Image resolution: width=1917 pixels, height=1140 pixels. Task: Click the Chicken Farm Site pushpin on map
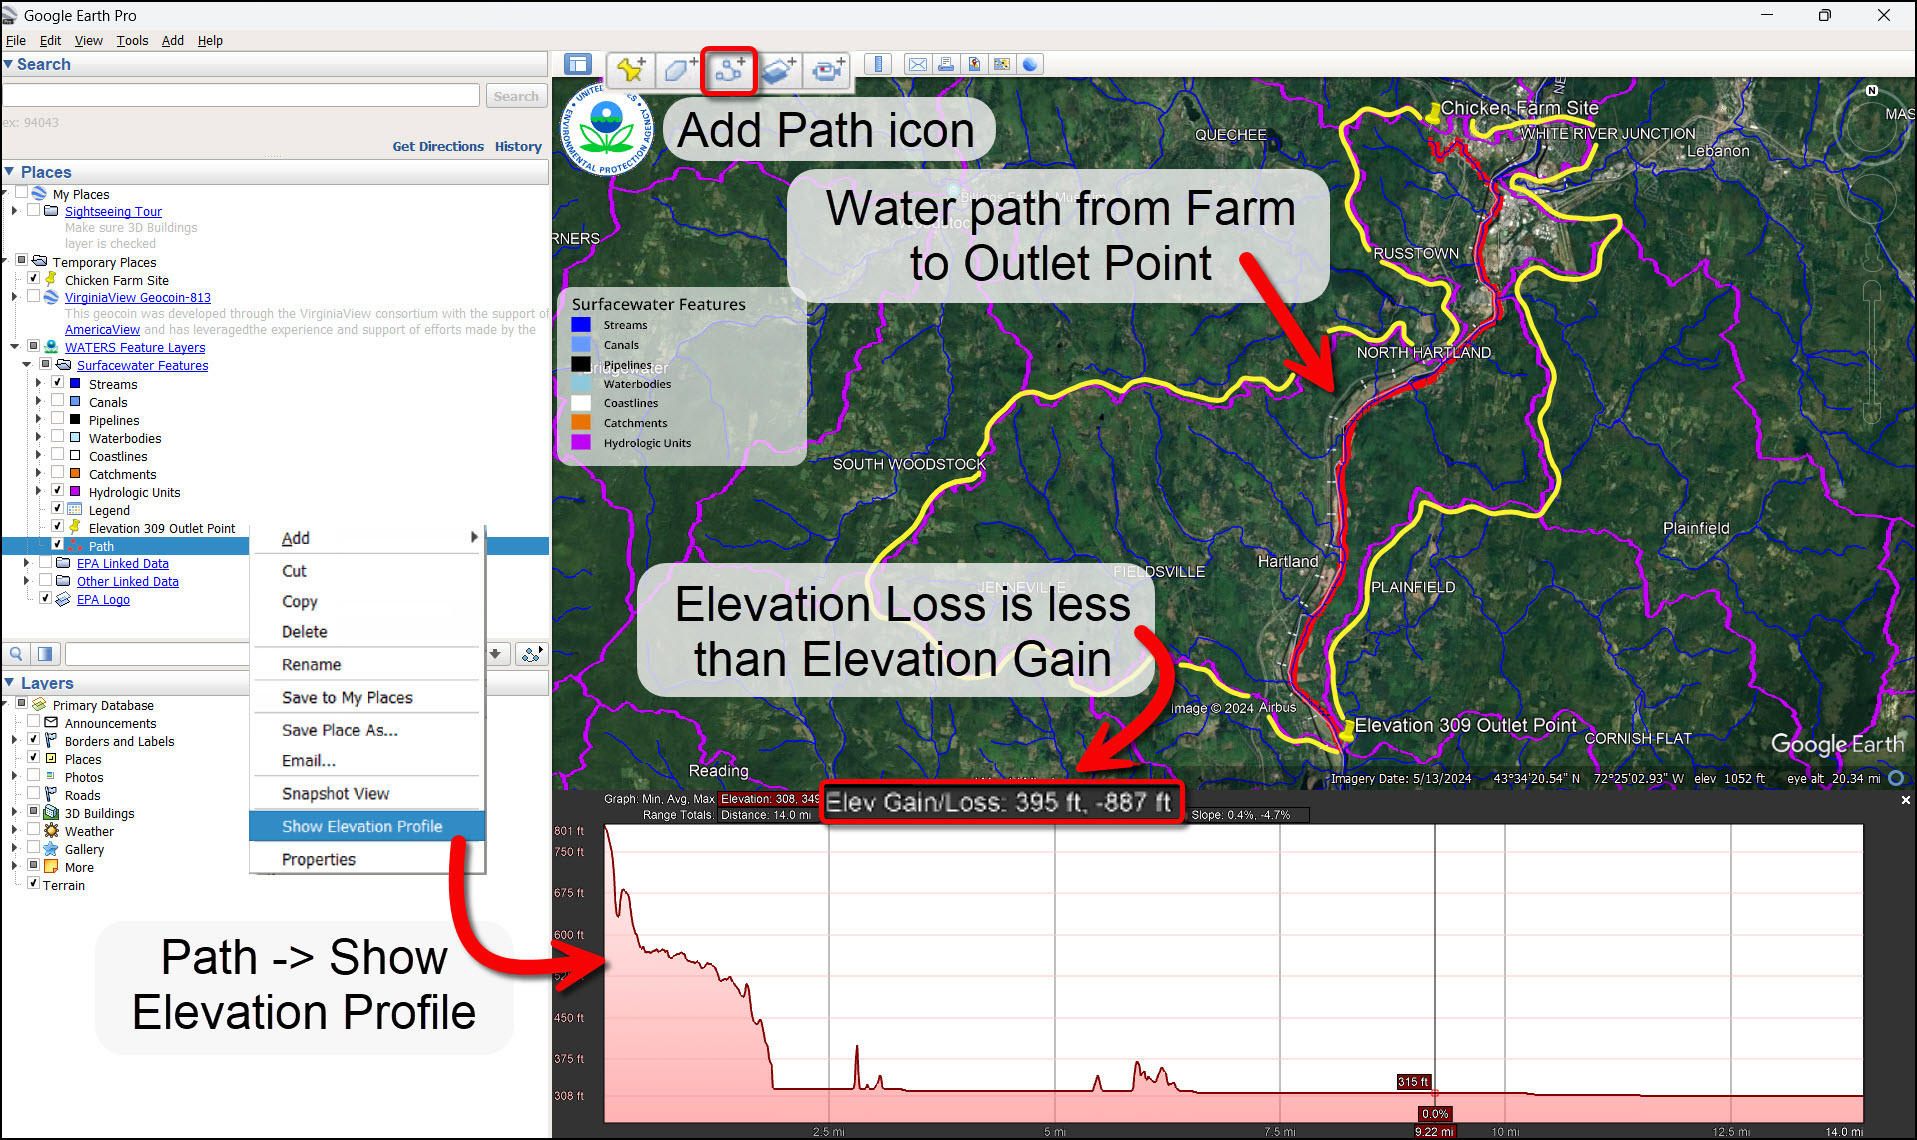(1433, 113)
